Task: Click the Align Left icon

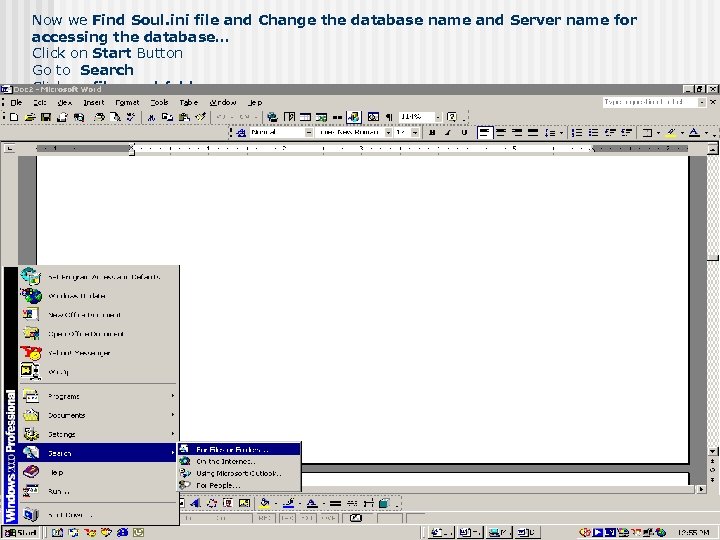Action: (484, 133)
